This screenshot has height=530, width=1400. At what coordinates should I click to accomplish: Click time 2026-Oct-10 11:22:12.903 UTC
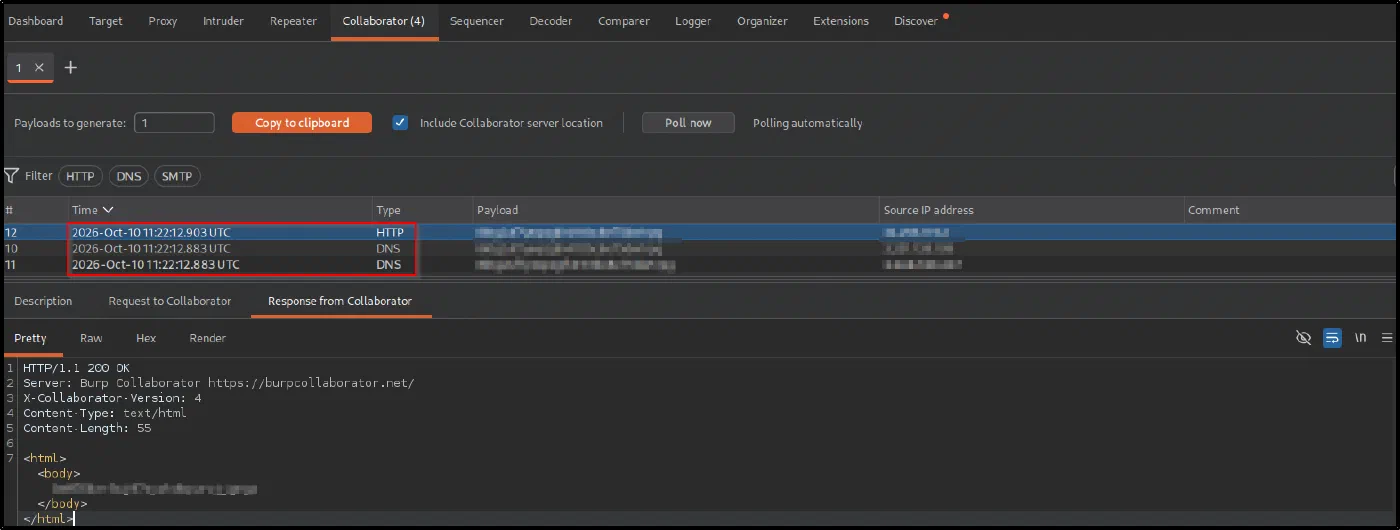pyautogui.click(x=151, y=232)
